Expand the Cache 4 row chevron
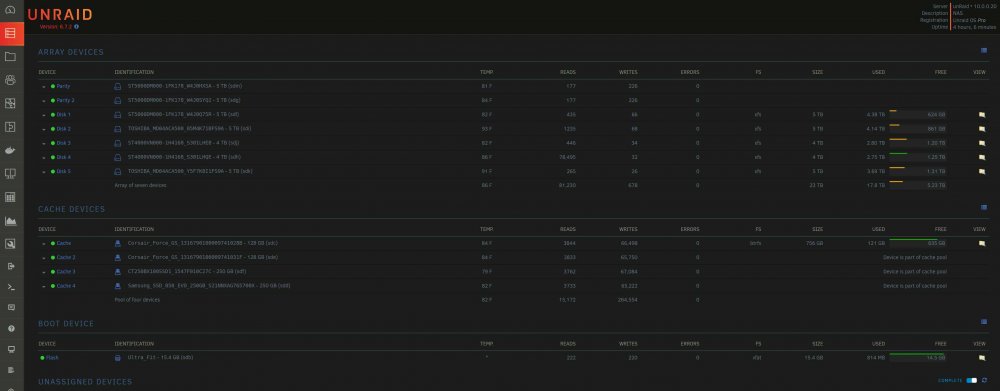 (44, 286)
